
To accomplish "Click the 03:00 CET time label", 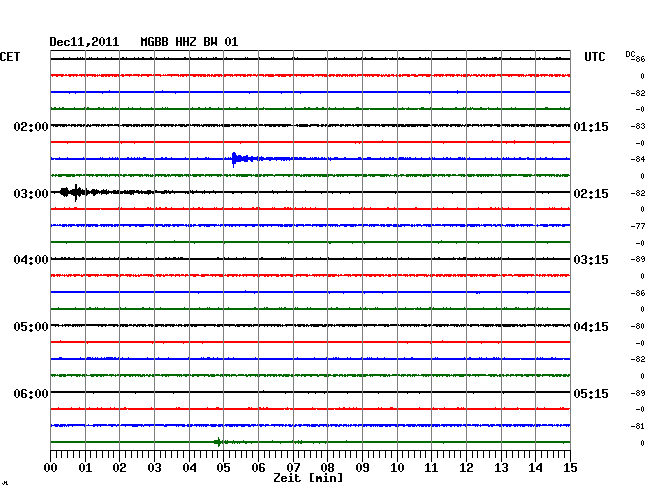I will tap(31, 194).
